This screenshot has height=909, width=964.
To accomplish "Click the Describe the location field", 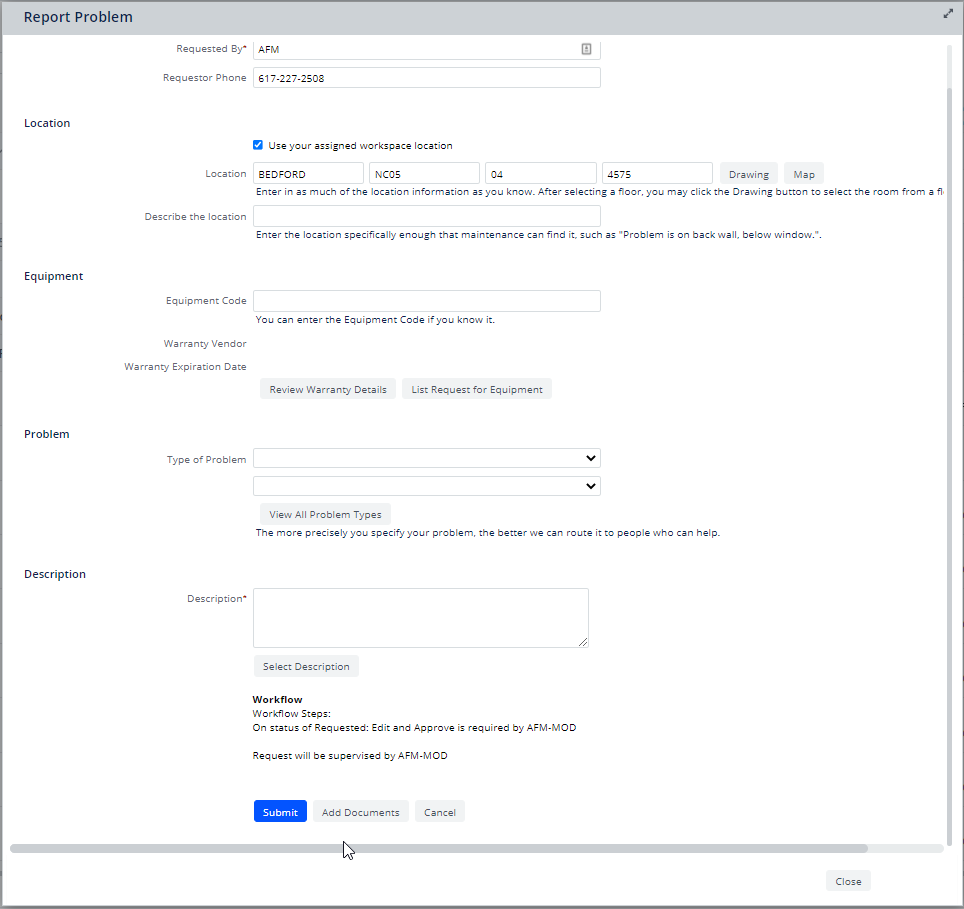I will (x=427, y=216).
